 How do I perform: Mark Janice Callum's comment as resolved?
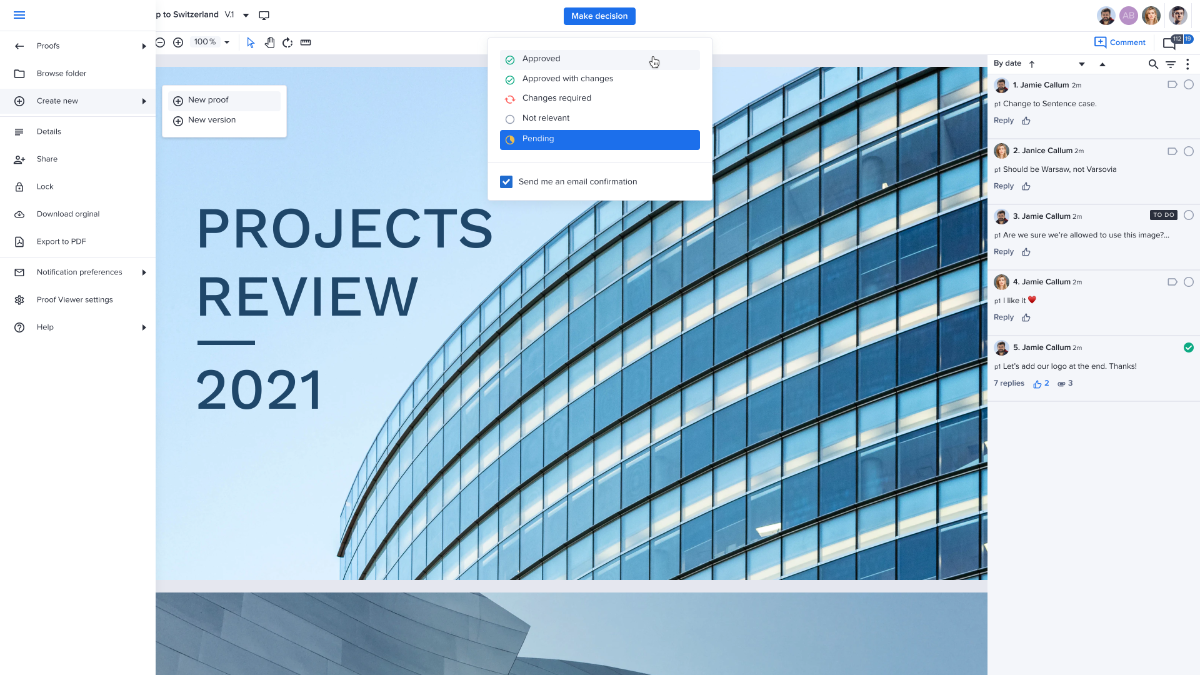1188,149
